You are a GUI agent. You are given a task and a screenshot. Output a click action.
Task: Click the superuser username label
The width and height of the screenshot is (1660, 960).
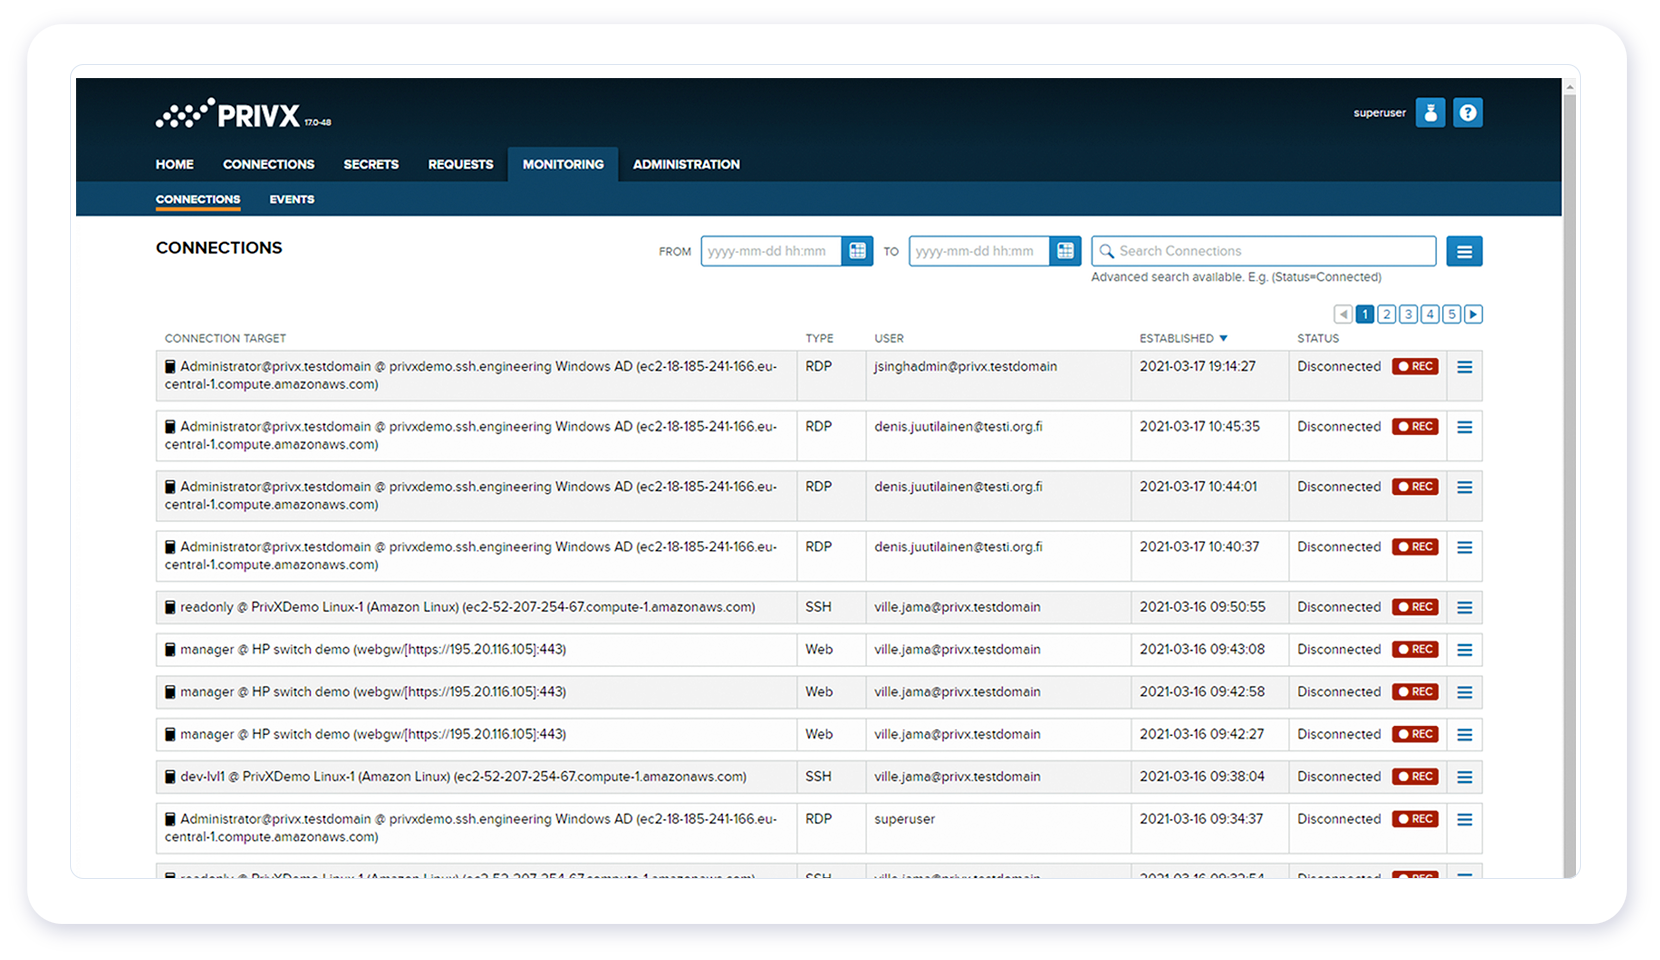tap(1380, 113)
